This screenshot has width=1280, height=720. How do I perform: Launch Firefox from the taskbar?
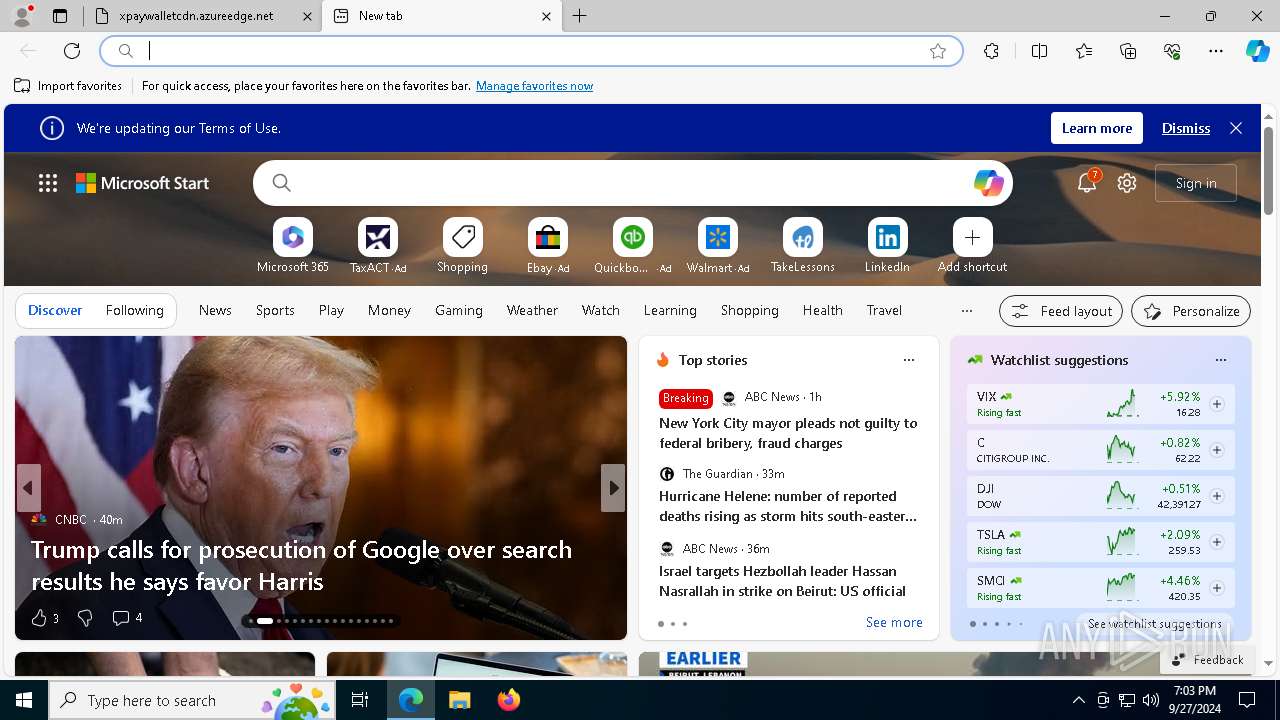[508, 700]
